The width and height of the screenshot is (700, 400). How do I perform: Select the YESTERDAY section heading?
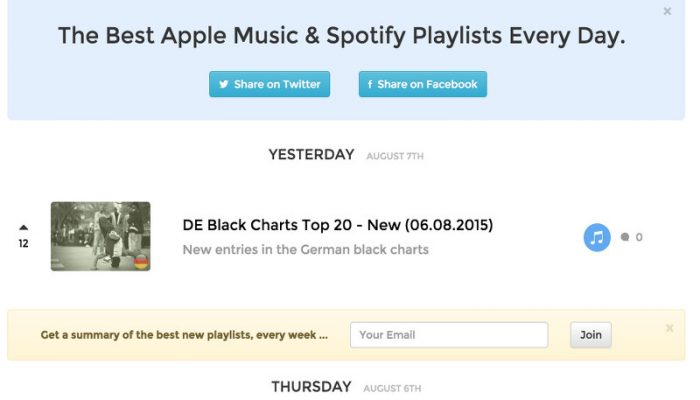point(311,154)
